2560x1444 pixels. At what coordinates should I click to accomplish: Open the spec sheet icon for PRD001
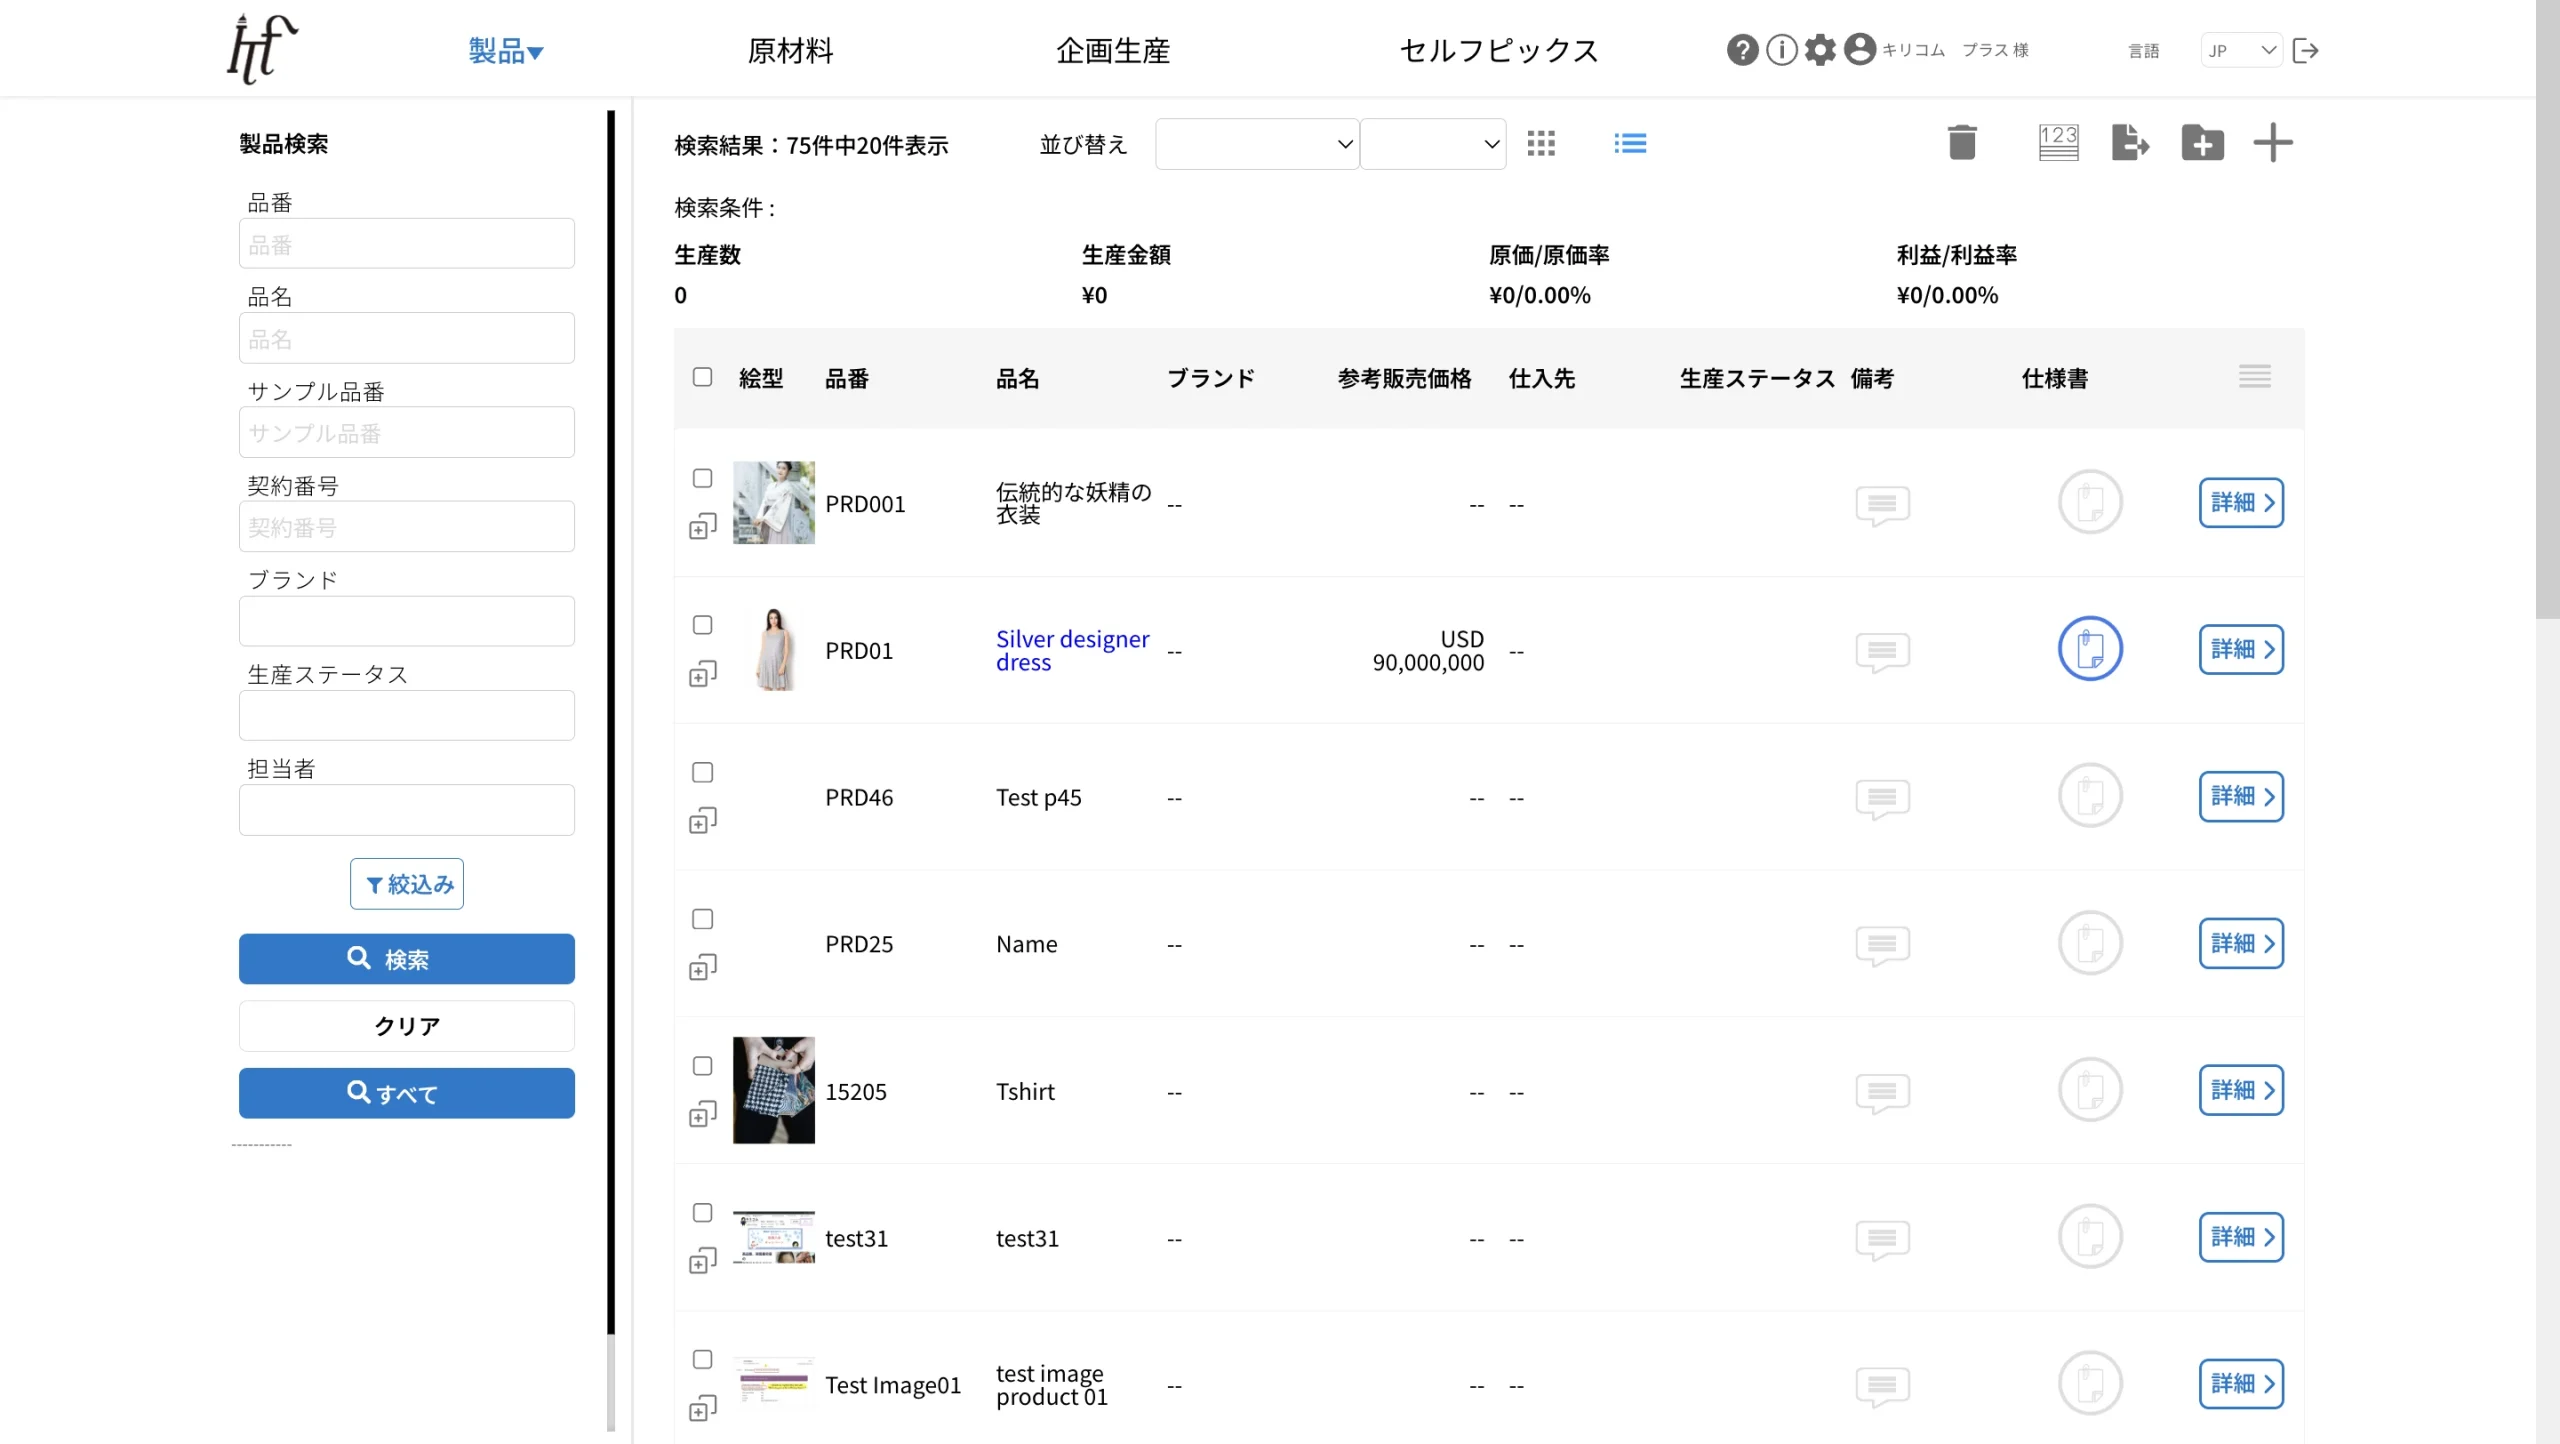2090,502
